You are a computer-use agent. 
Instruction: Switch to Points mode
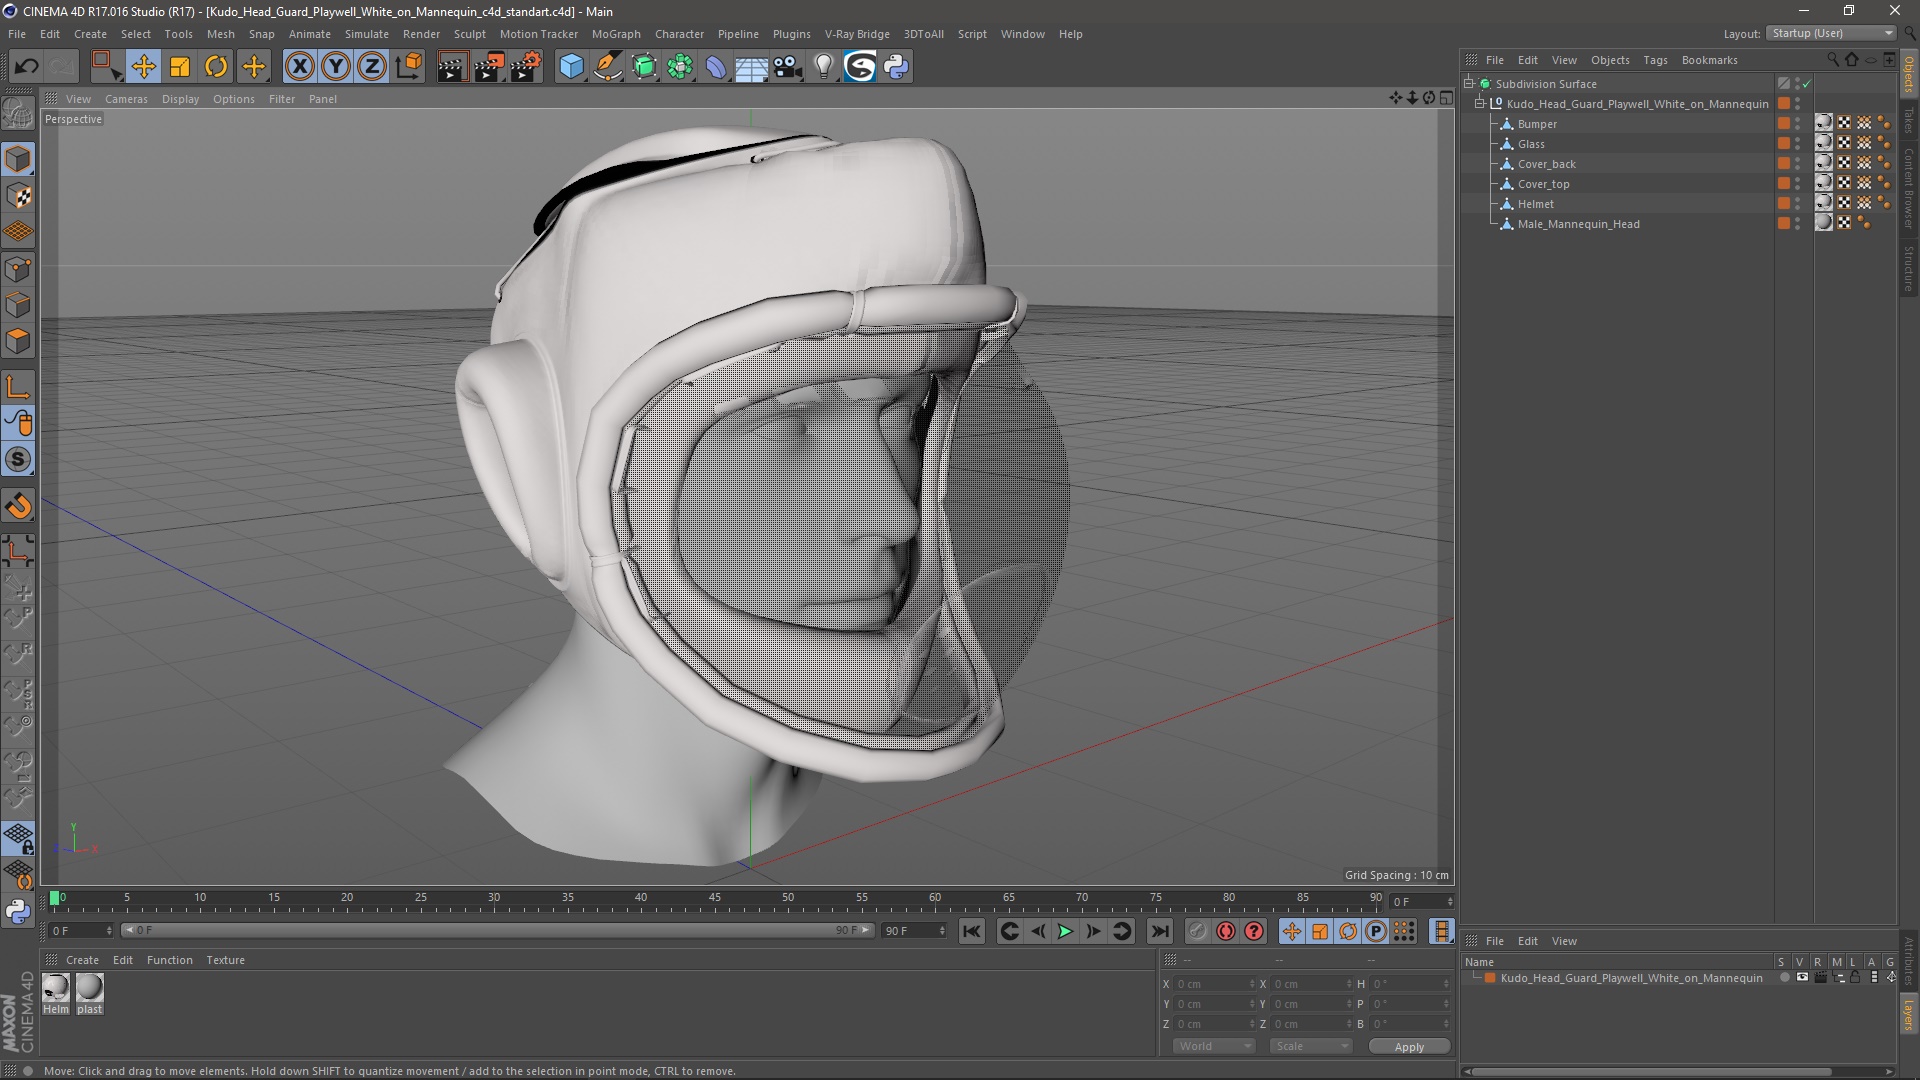click(18, 269)
